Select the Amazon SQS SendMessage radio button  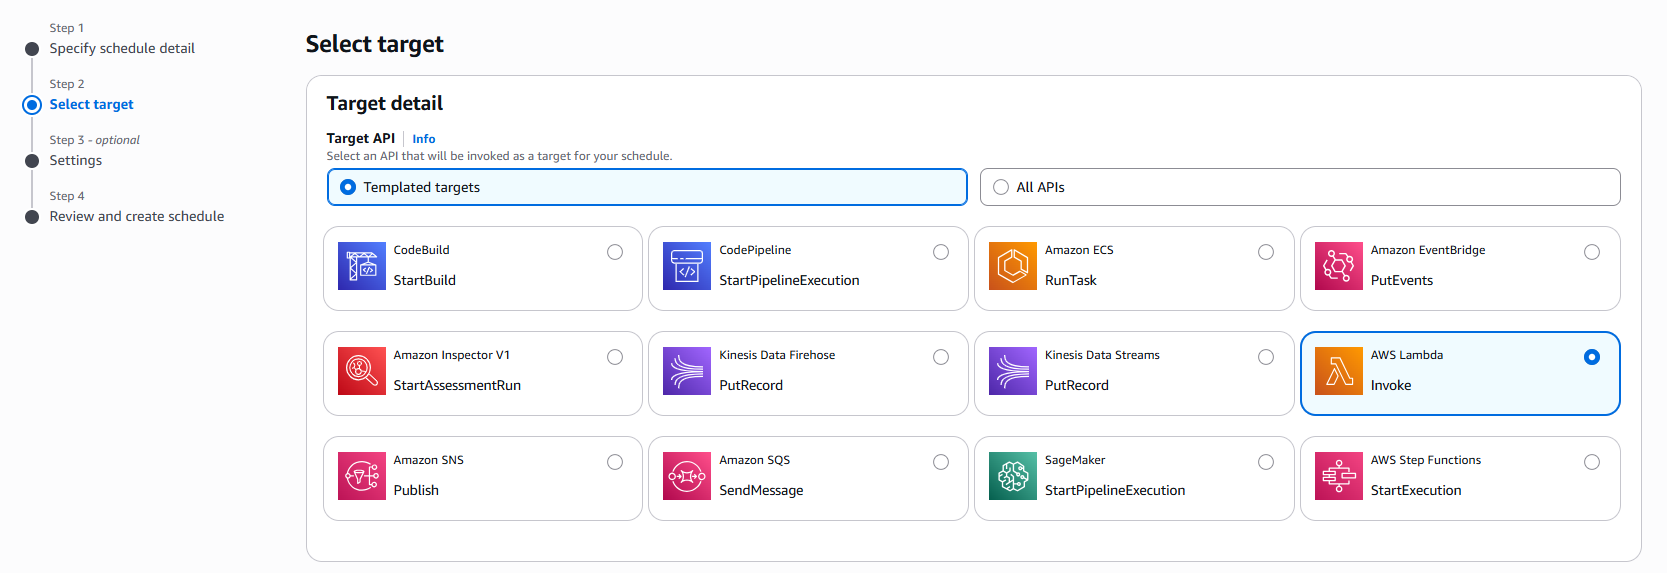[x=941, y=462]
